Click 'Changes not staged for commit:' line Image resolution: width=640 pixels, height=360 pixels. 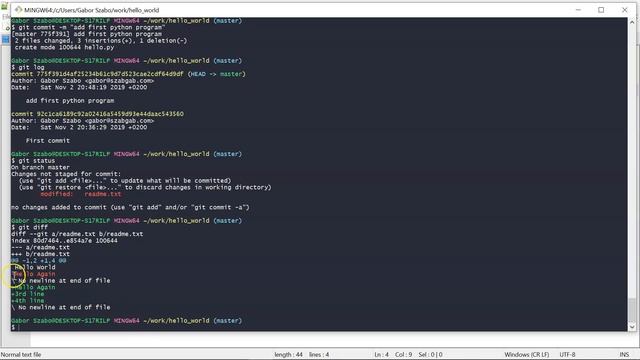(66, 174)
